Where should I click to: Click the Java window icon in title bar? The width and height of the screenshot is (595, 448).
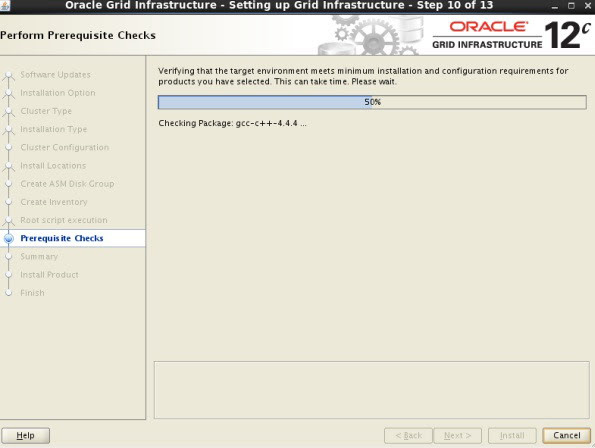5,5
